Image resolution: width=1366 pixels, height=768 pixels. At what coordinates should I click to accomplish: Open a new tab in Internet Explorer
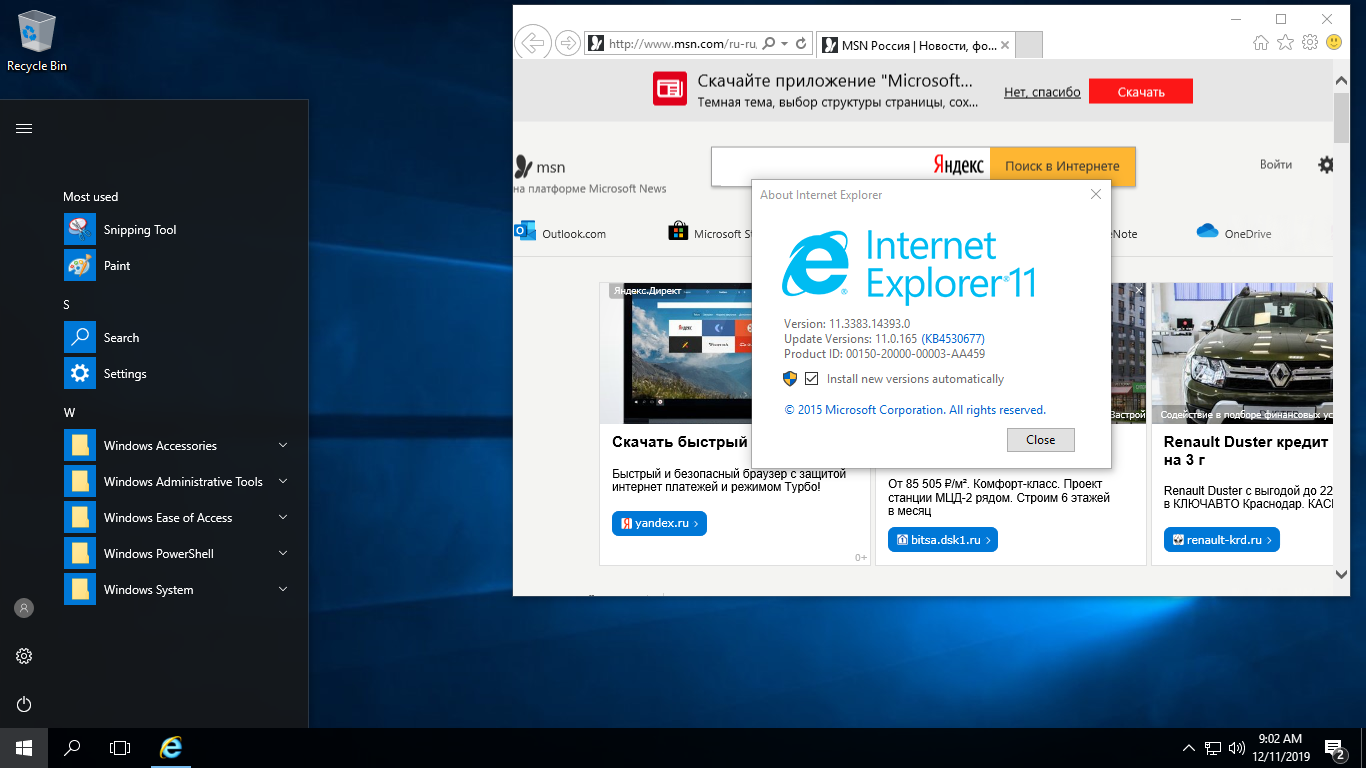click(1029, 45)
